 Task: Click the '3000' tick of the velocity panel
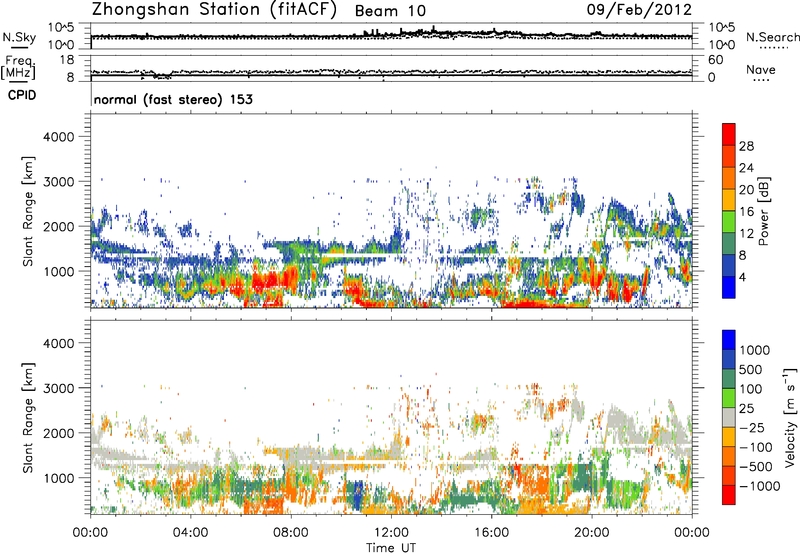[59, 388]
